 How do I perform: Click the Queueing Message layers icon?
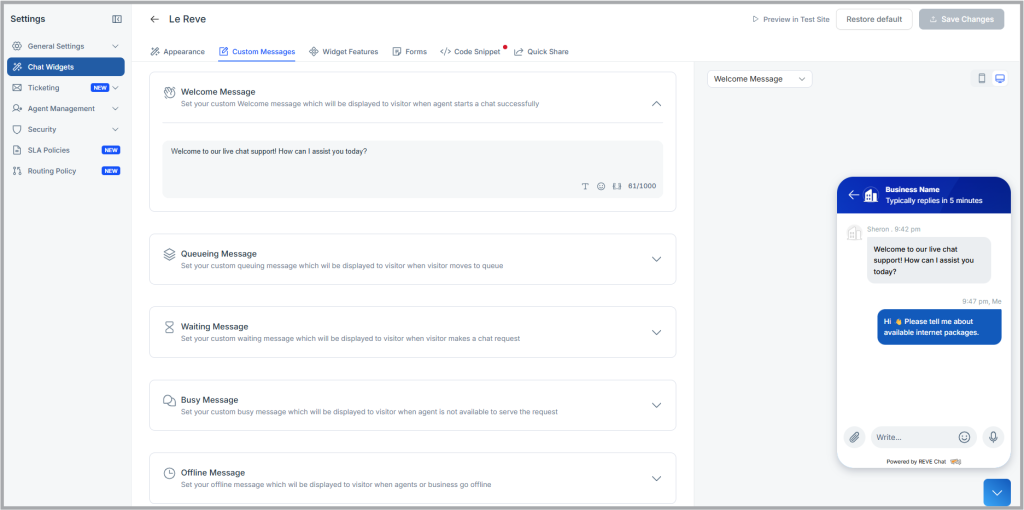169,254
